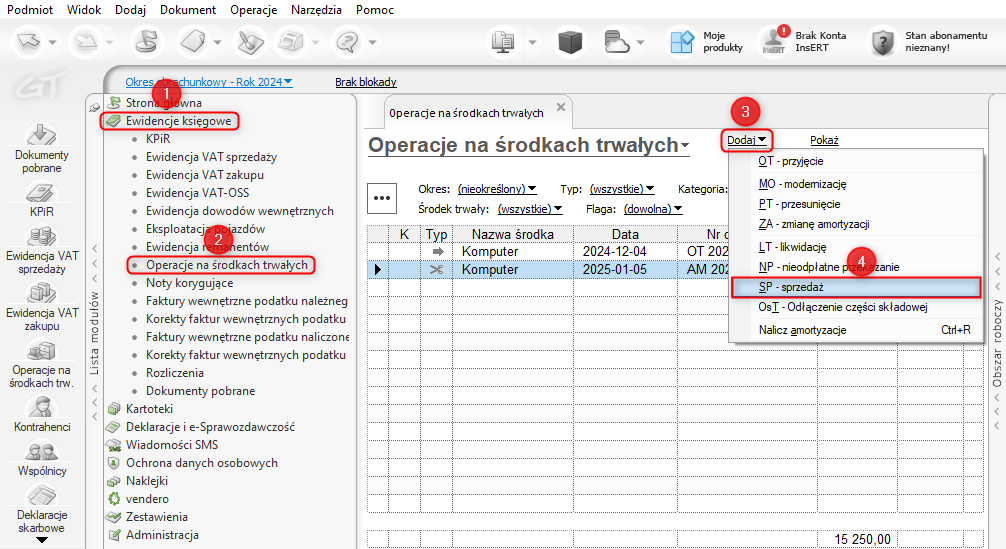Select Ewidencje księgowe in module tree
Viewport: 1006px width, 549px height.
click(178, 121)
